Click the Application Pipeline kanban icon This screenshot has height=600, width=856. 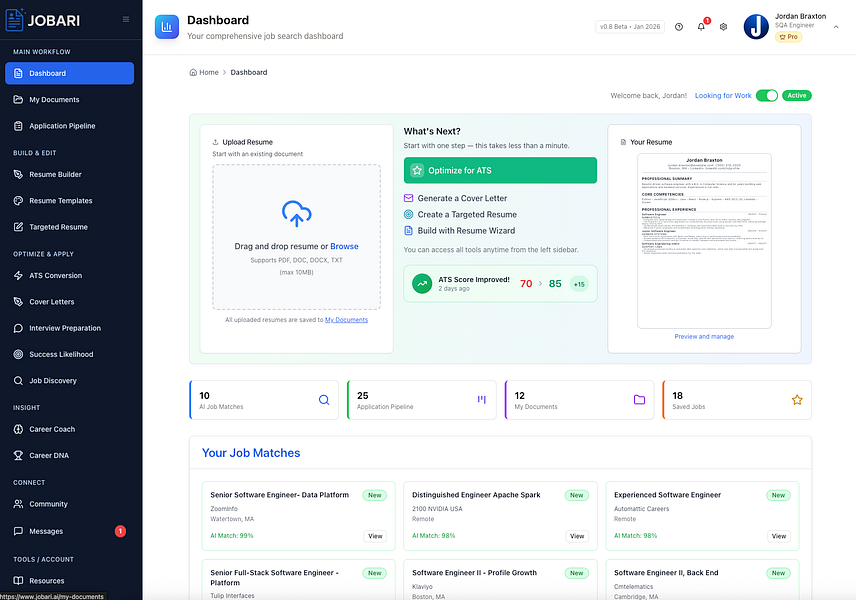482,400
